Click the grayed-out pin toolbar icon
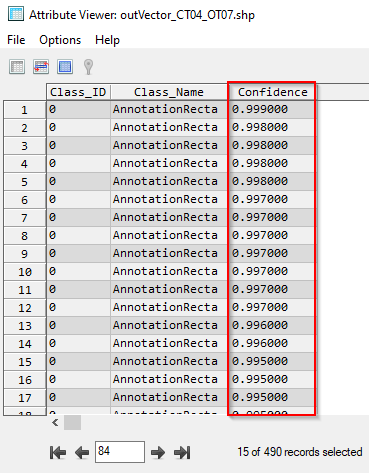Viewport: 369px width, 473px height. pyautogui.click(x=88, y=67)
